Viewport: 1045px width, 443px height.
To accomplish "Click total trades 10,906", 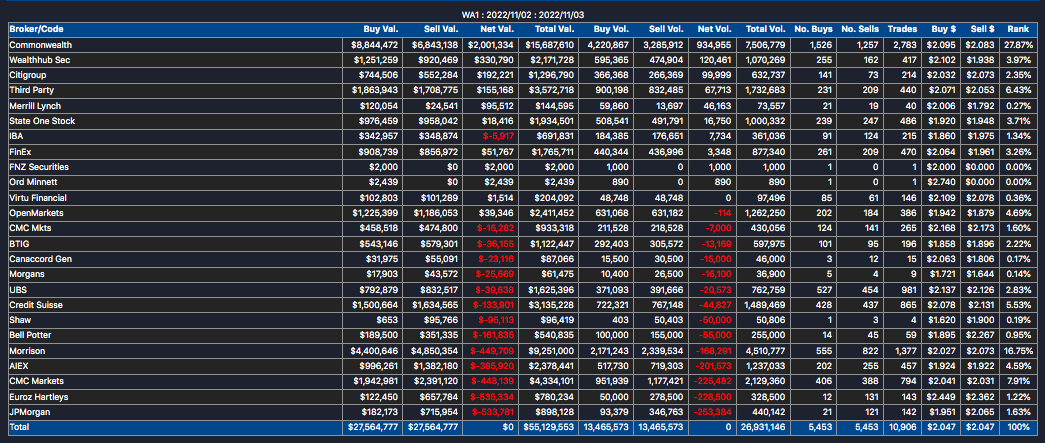I will click(x=902, y=428).
